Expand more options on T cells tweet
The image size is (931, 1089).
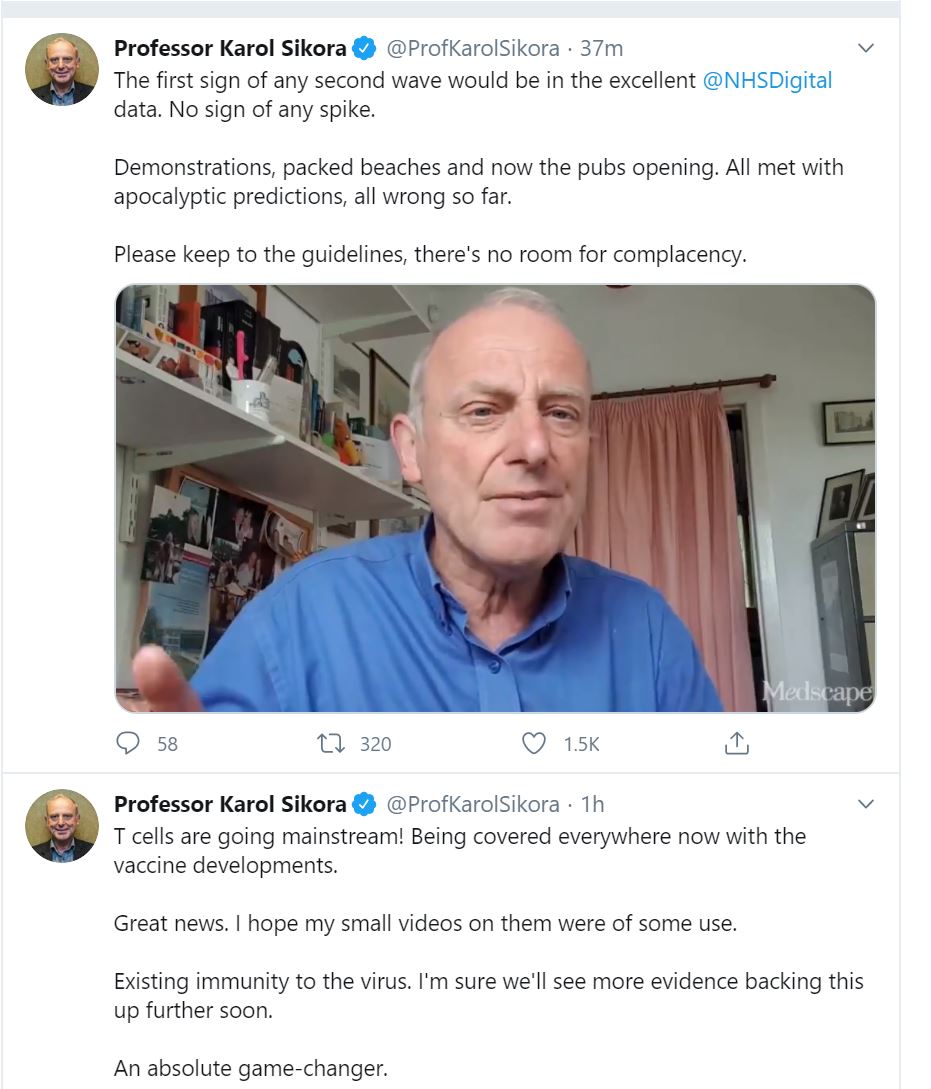[x=866, y=804]
